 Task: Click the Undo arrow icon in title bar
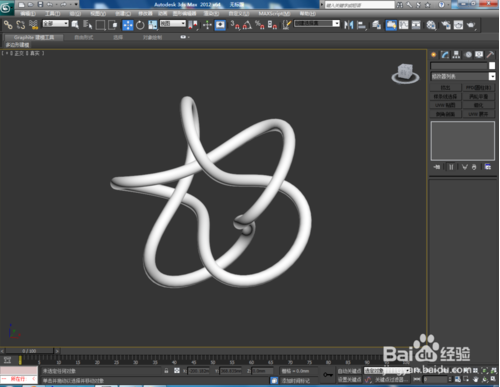(x=50, y=4)
